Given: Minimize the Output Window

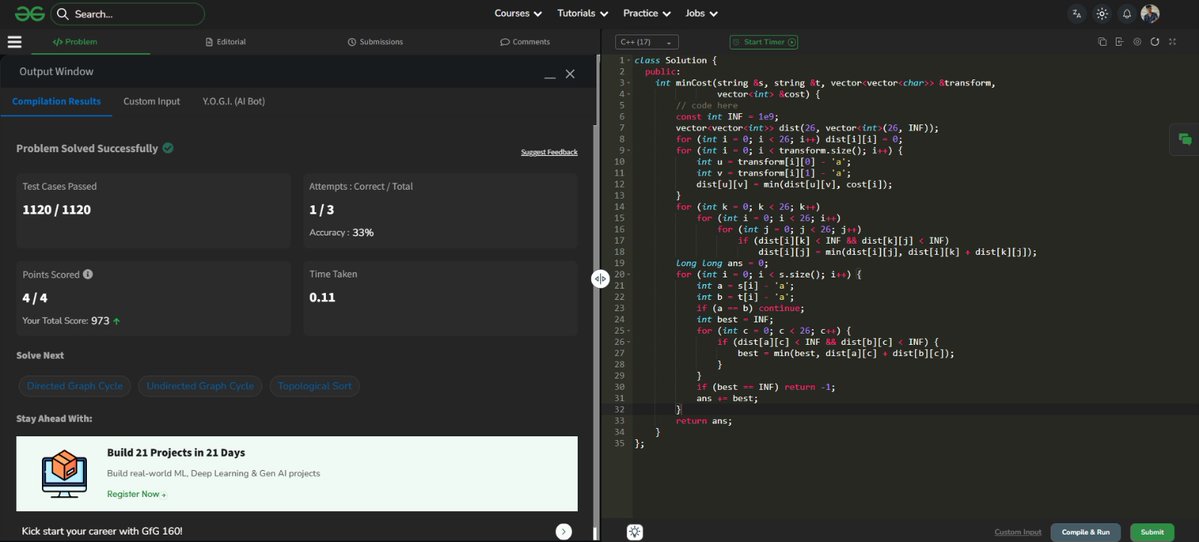Looking at the screenshot, I should point(549,76).
